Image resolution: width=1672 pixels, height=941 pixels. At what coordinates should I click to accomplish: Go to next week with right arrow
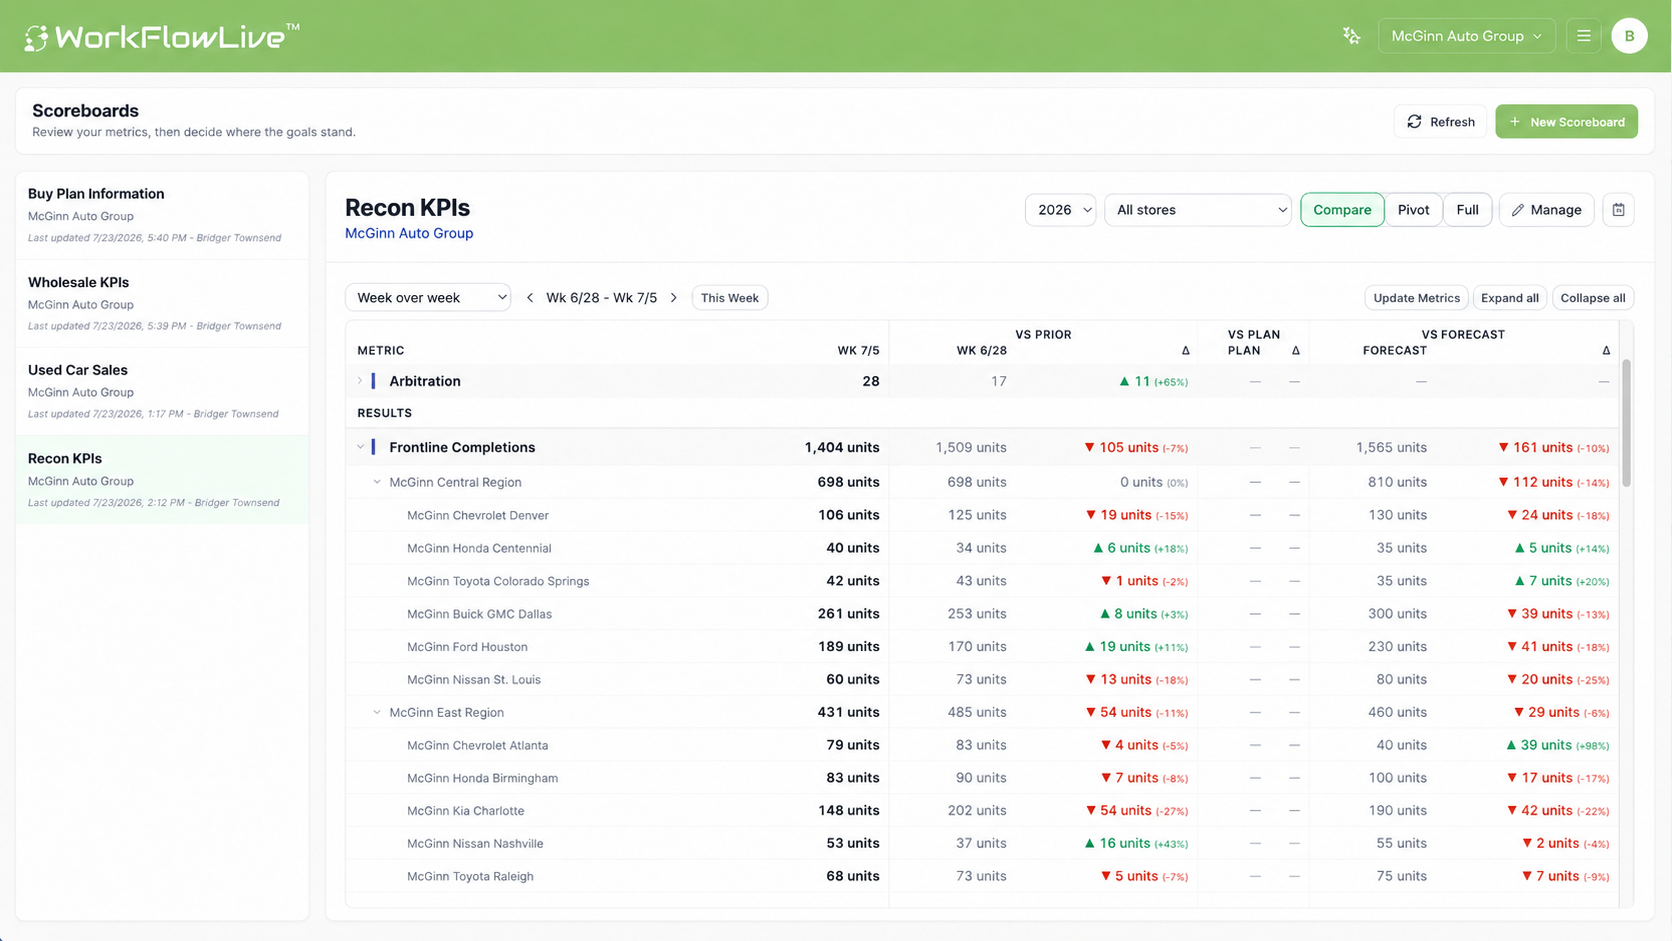[674, 298]
